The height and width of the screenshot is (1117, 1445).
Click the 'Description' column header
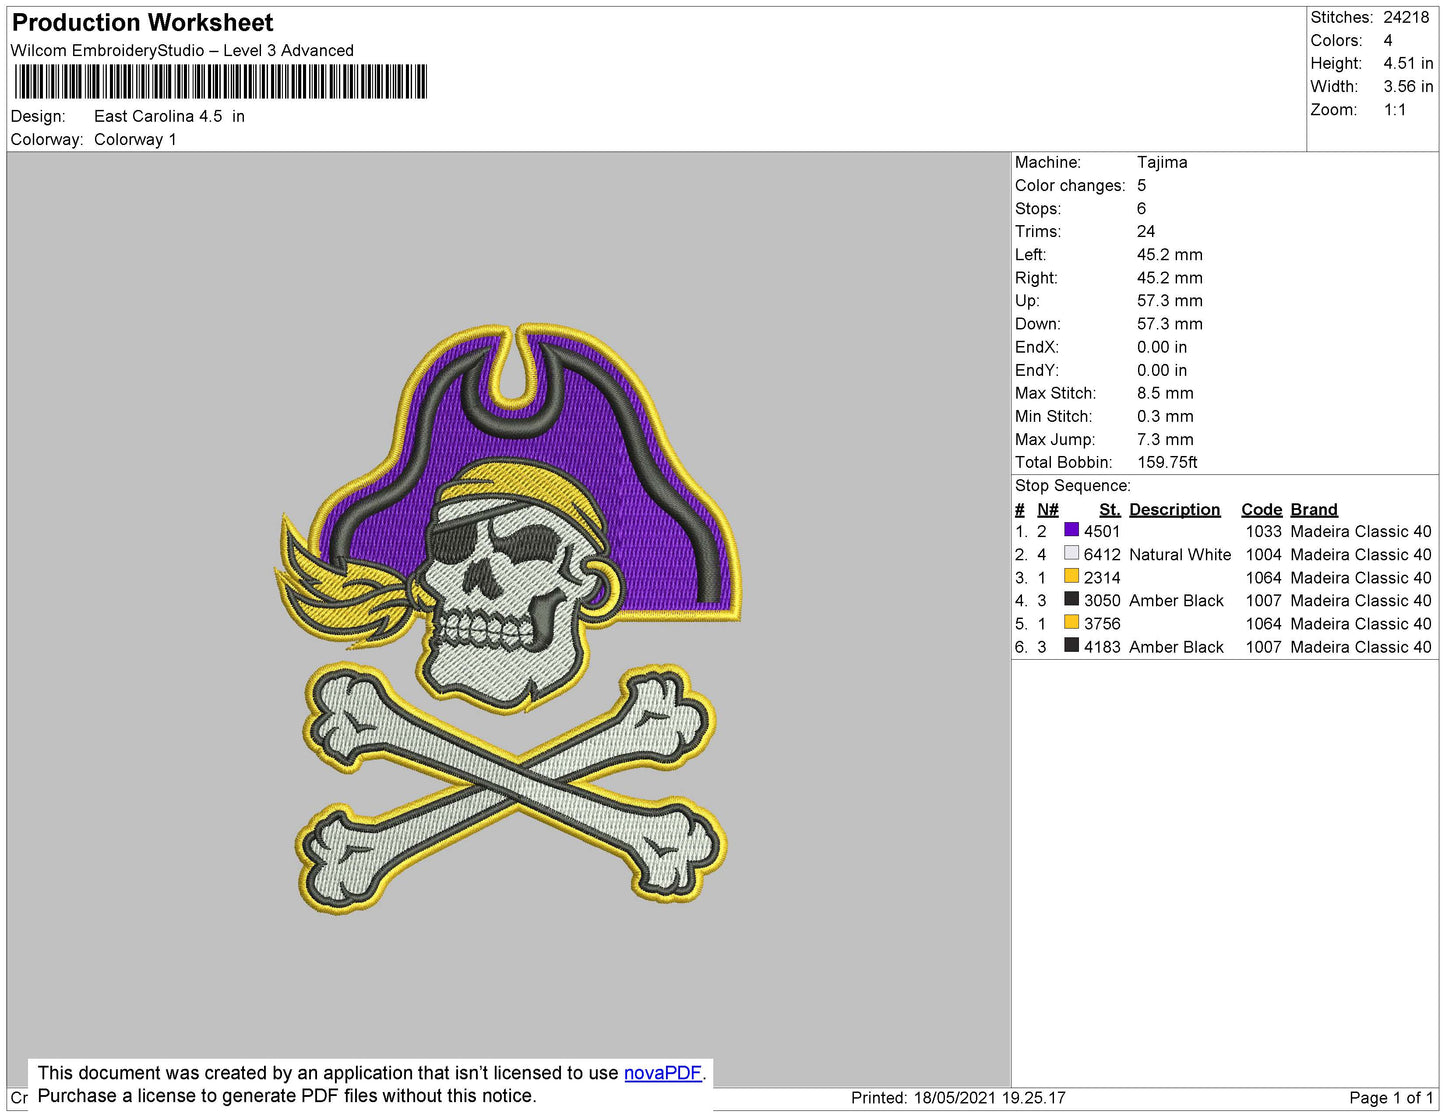(1174, 510)
